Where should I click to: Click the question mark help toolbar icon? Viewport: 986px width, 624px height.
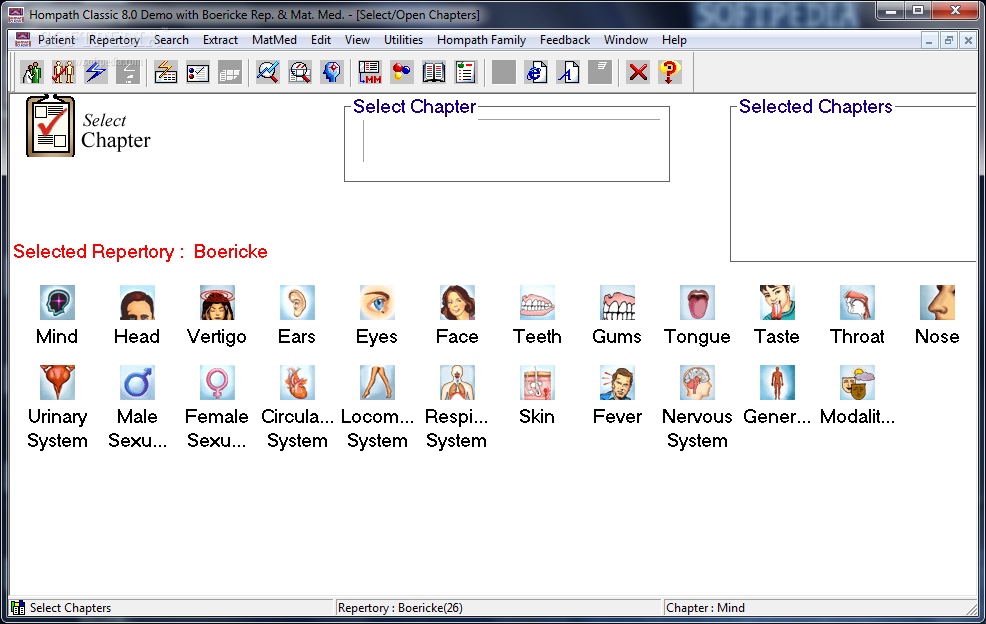[670, 72]
